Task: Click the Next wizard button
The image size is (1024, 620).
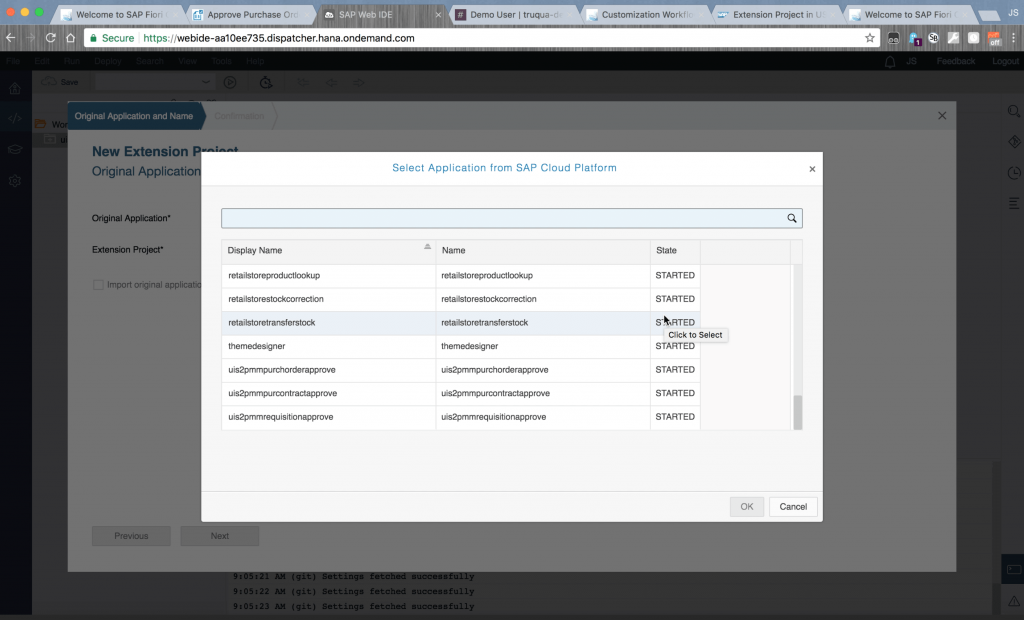Action: pos(219,536)
